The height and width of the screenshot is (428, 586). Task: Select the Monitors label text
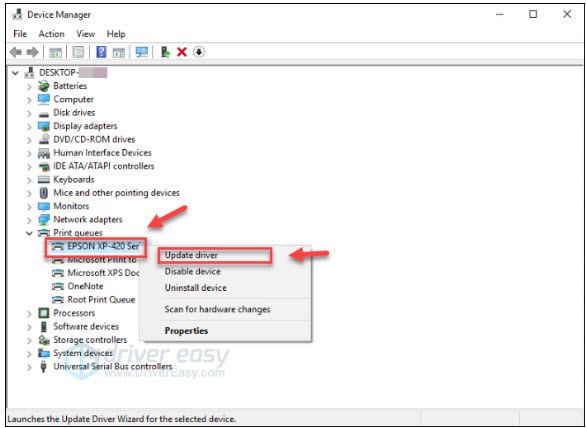(71, 206)
